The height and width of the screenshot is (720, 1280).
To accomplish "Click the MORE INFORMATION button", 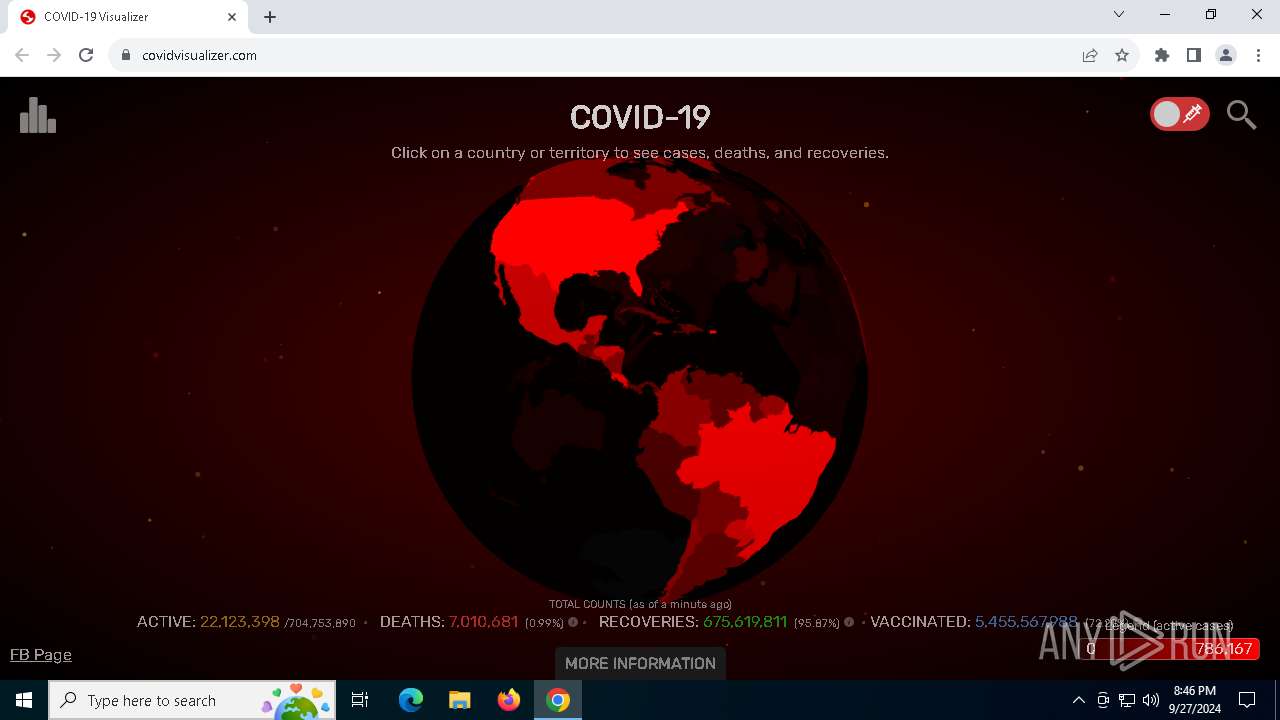I will pos(640,663).
